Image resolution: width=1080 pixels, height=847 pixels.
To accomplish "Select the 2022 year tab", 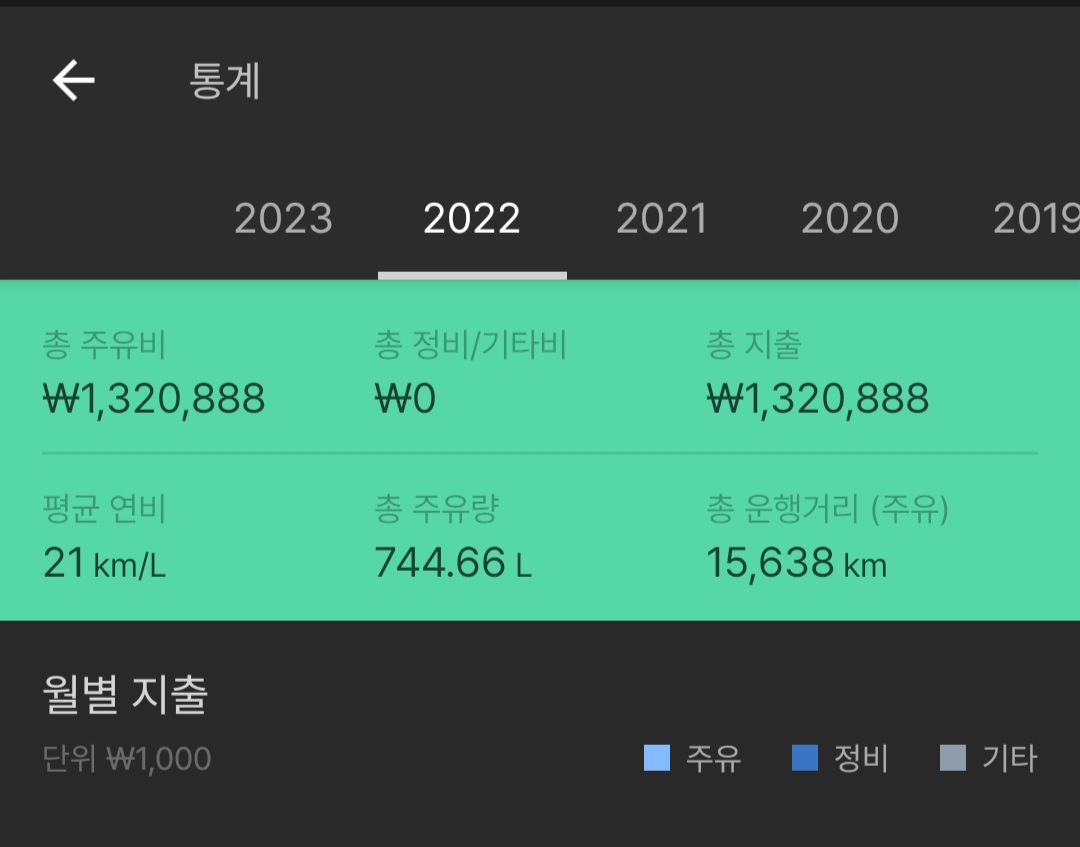I will pos(472,219).
